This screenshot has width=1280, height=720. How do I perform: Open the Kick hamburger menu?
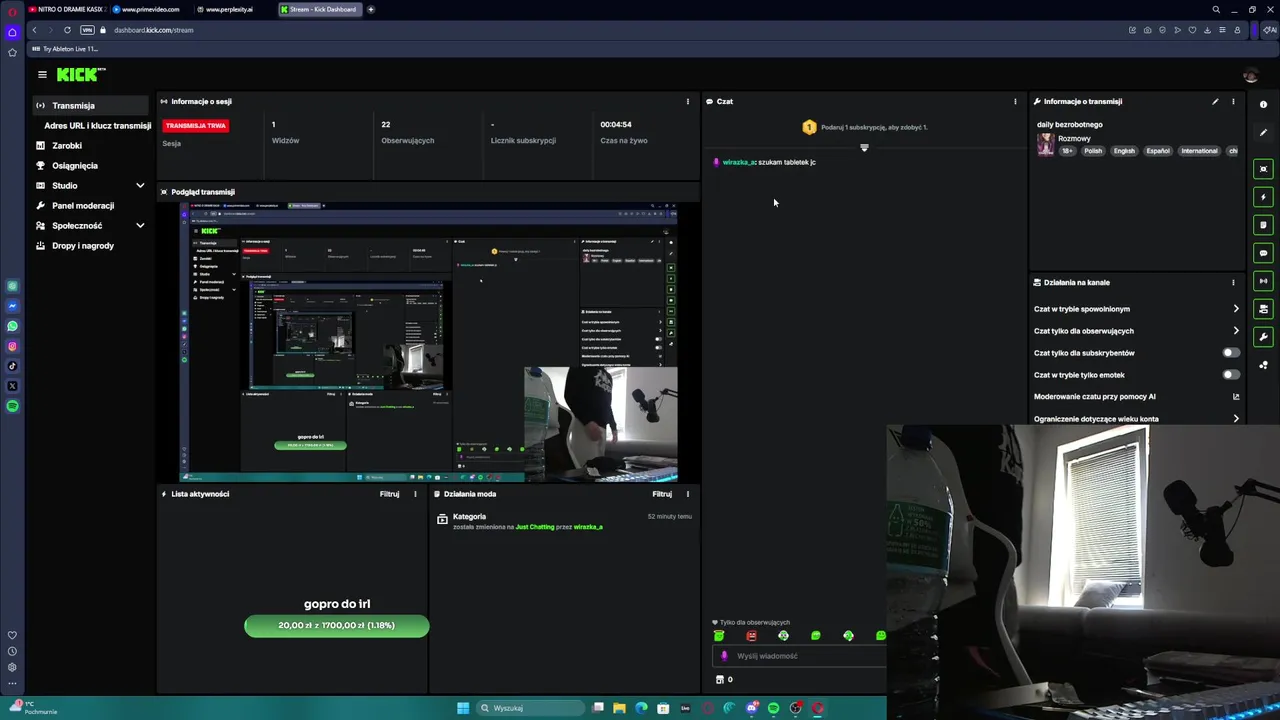[x=42, y=75]
